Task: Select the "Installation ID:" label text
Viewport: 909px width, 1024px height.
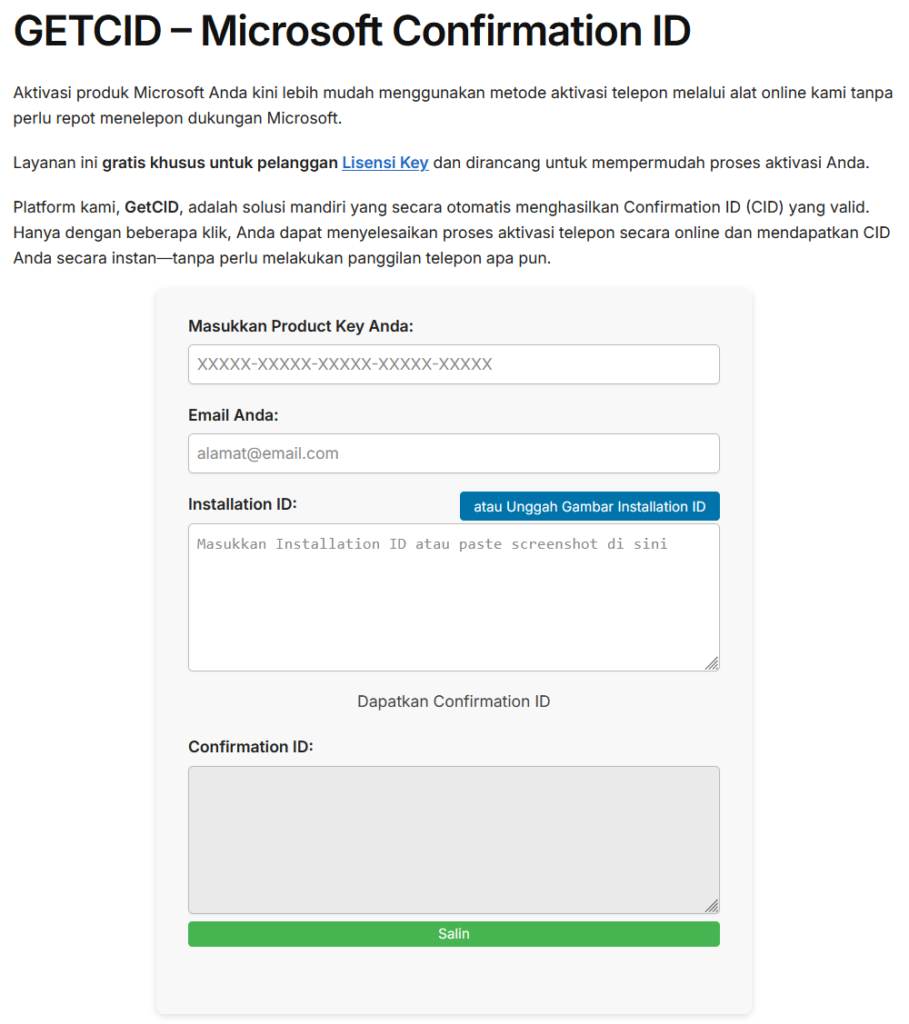Action: click(242, 504)
